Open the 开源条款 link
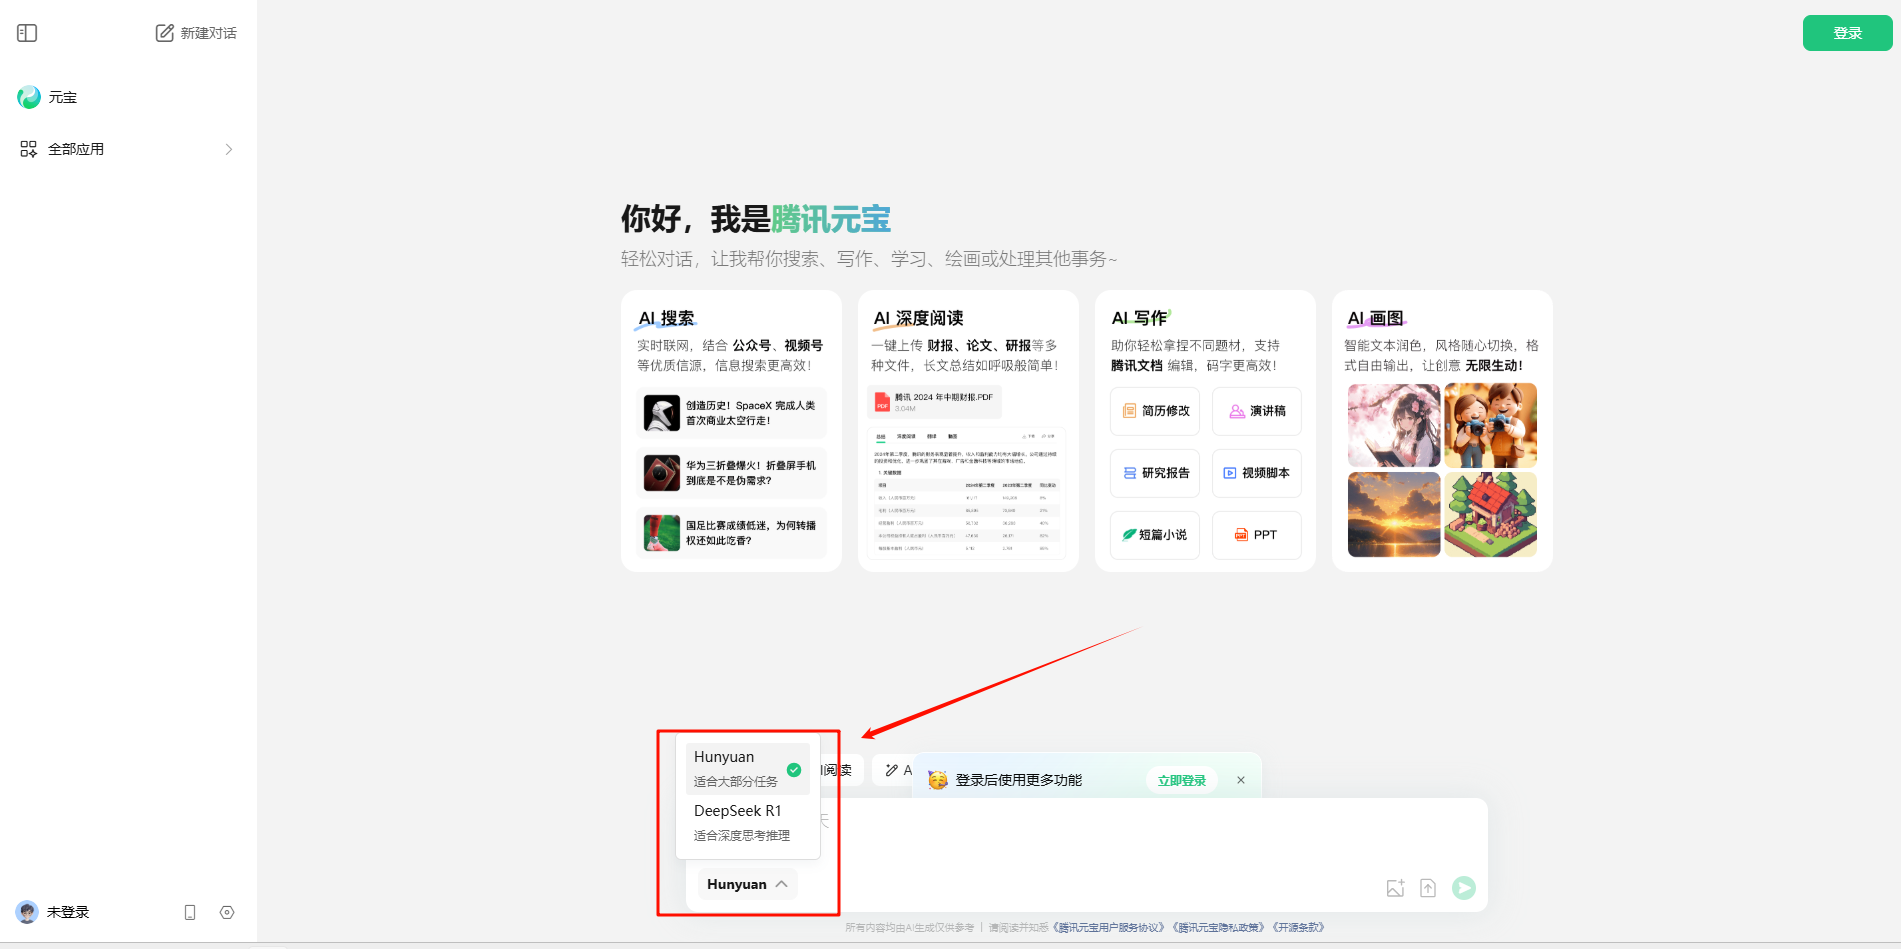The image size is (1901, 949). point(1298,928)
